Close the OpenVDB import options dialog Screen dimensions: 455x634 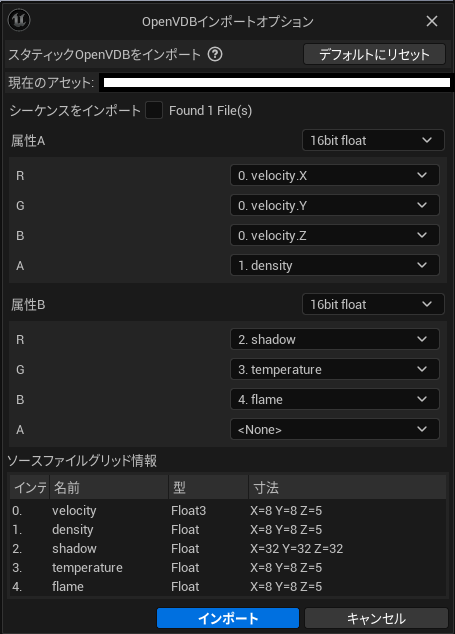point(432,21)
